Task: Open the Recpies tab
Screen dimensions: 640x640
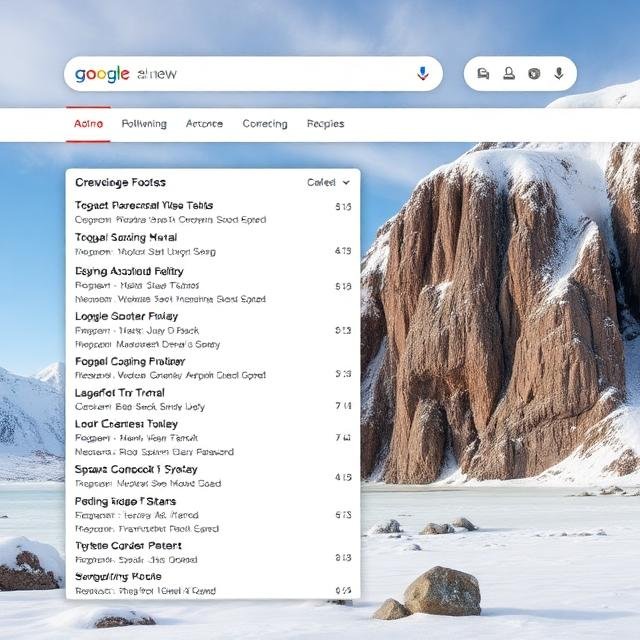Action: click(325, 124)
